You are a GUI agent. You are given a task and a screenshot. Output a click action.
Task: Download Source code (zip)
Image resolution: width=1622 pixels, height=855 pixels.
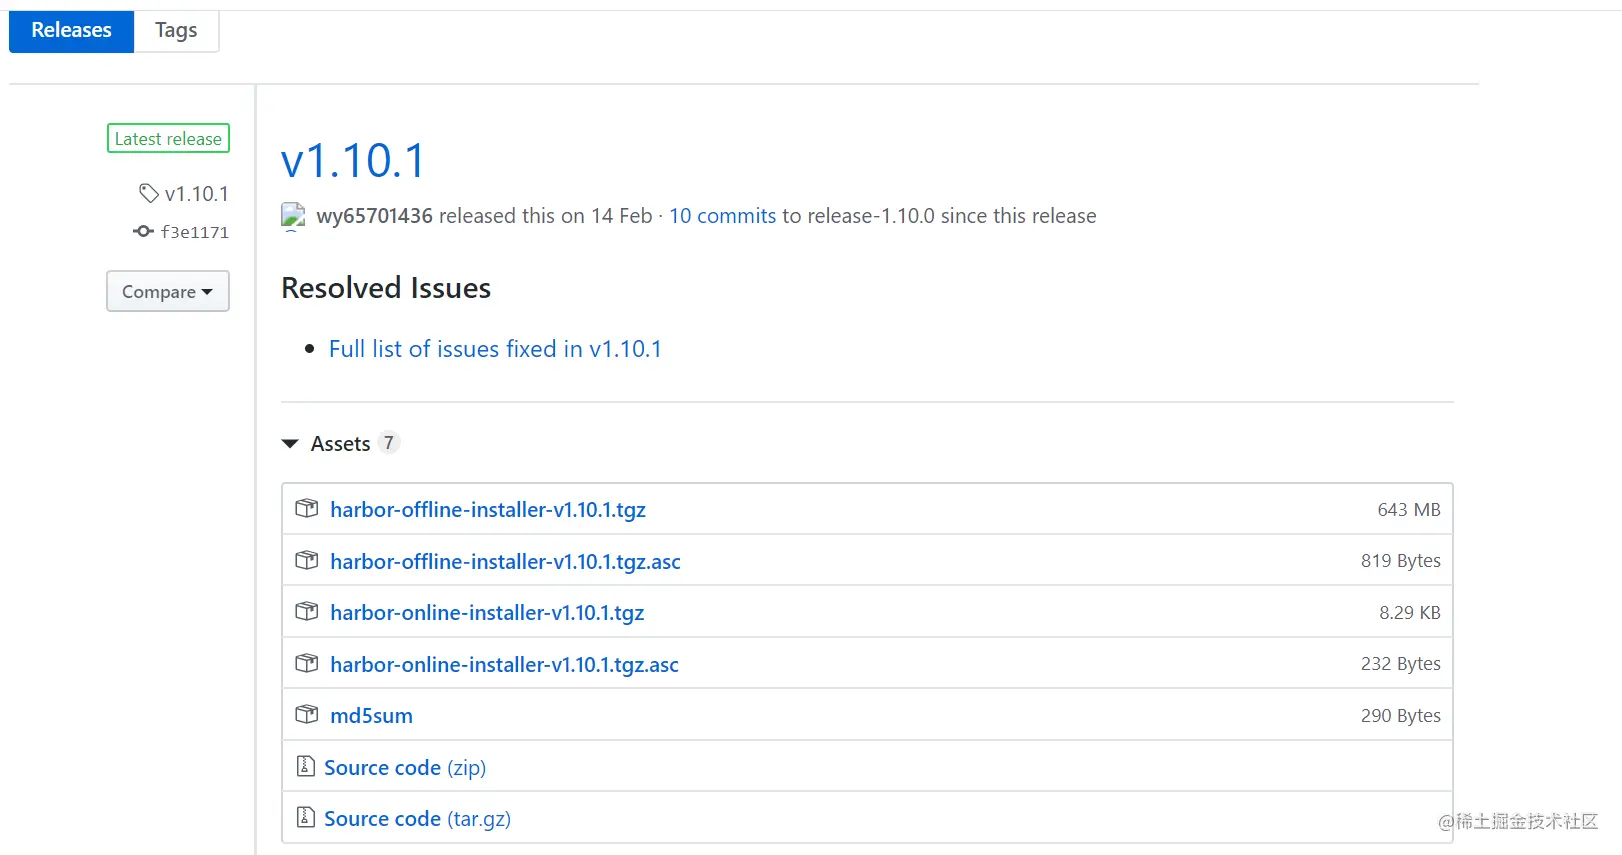(405, 768)
